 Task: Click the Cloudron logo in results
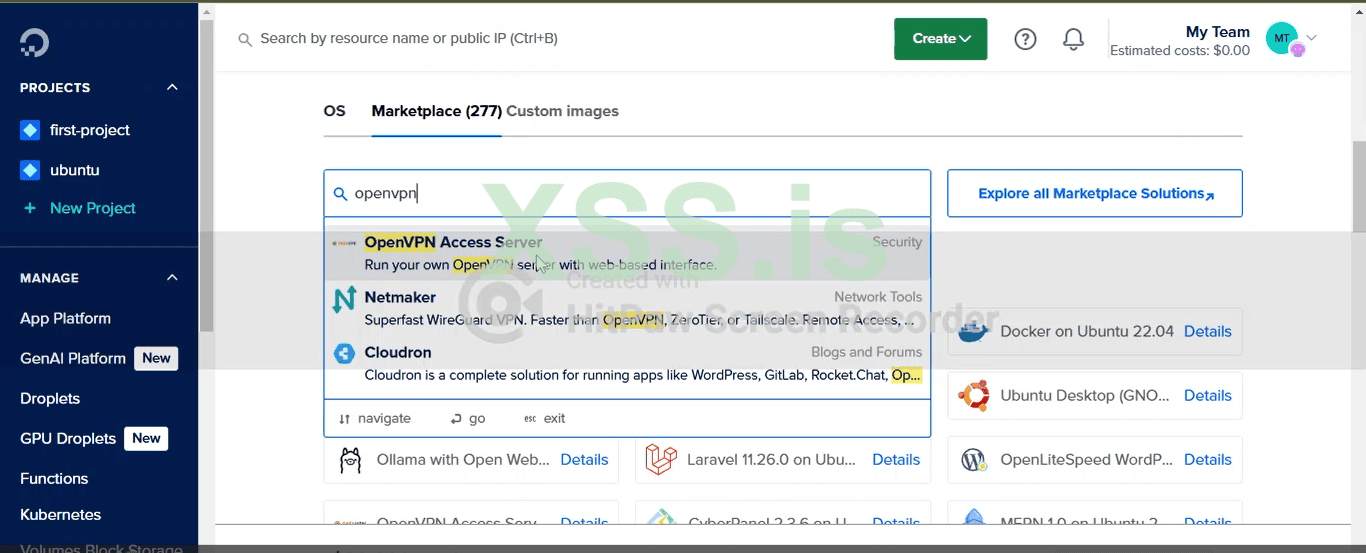(x=344, y=353)
